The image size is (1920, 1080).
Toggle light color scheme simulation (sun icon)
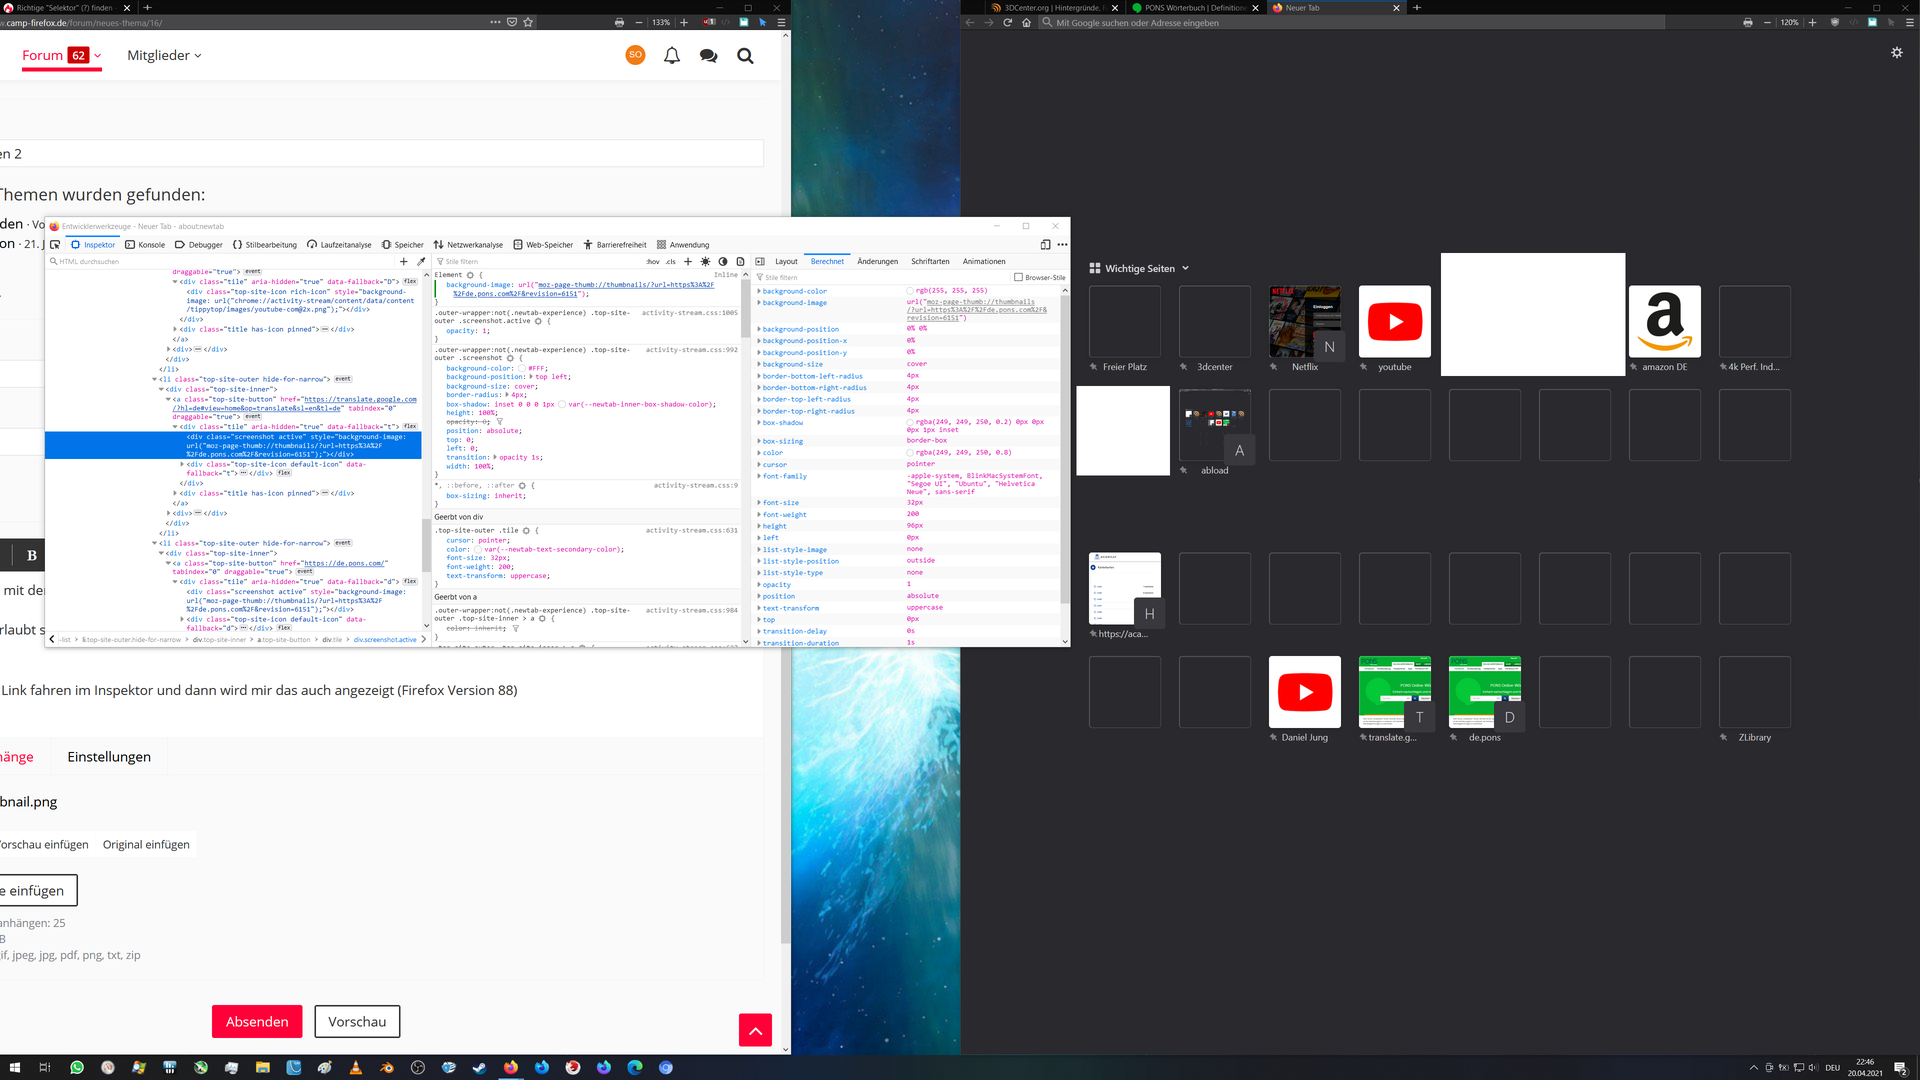click(x=705, y=261)
